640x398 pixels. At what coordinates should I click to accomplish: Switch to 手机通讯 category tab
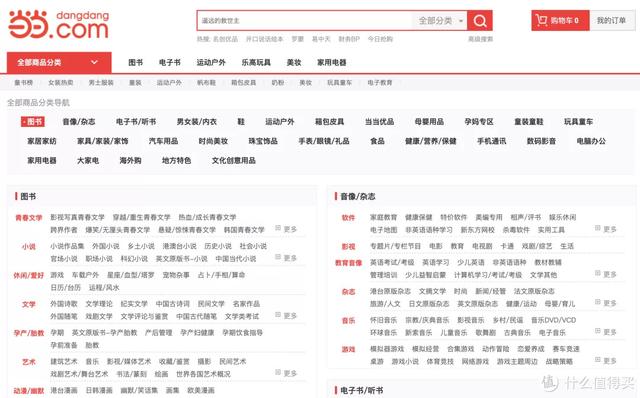(491, 141)
